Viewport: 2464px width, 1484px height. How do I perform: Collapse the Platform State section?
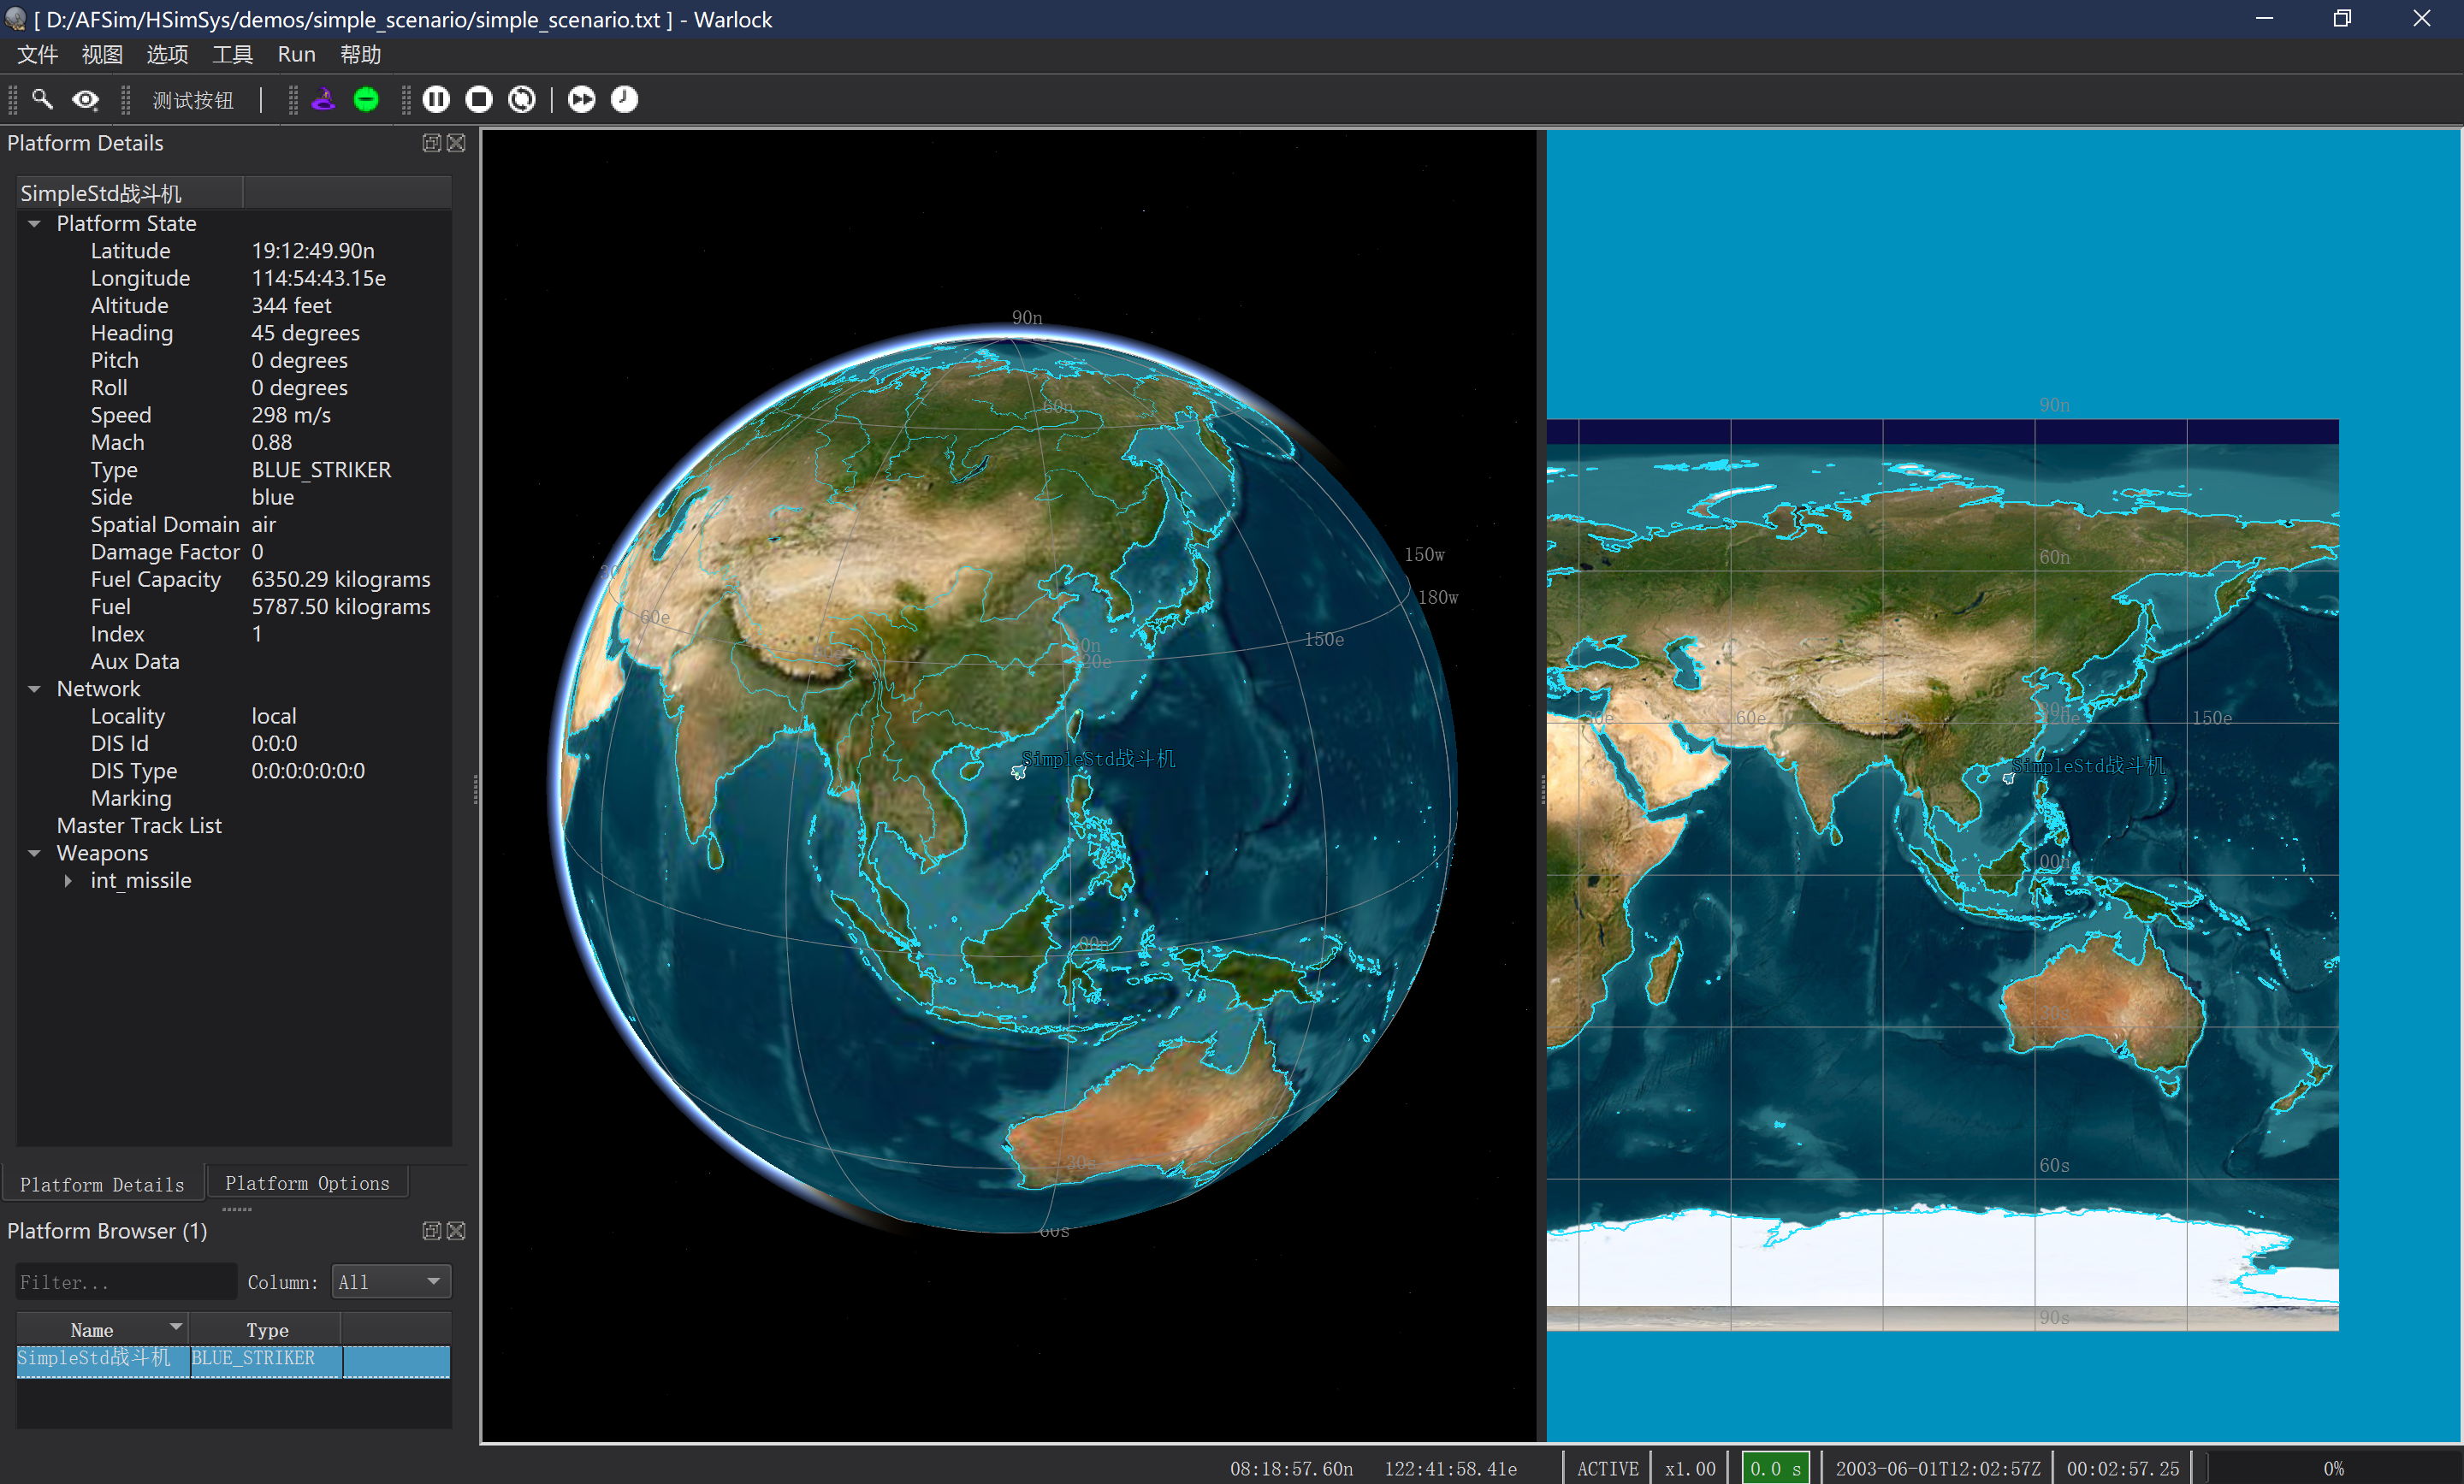[x=35, y=223]
